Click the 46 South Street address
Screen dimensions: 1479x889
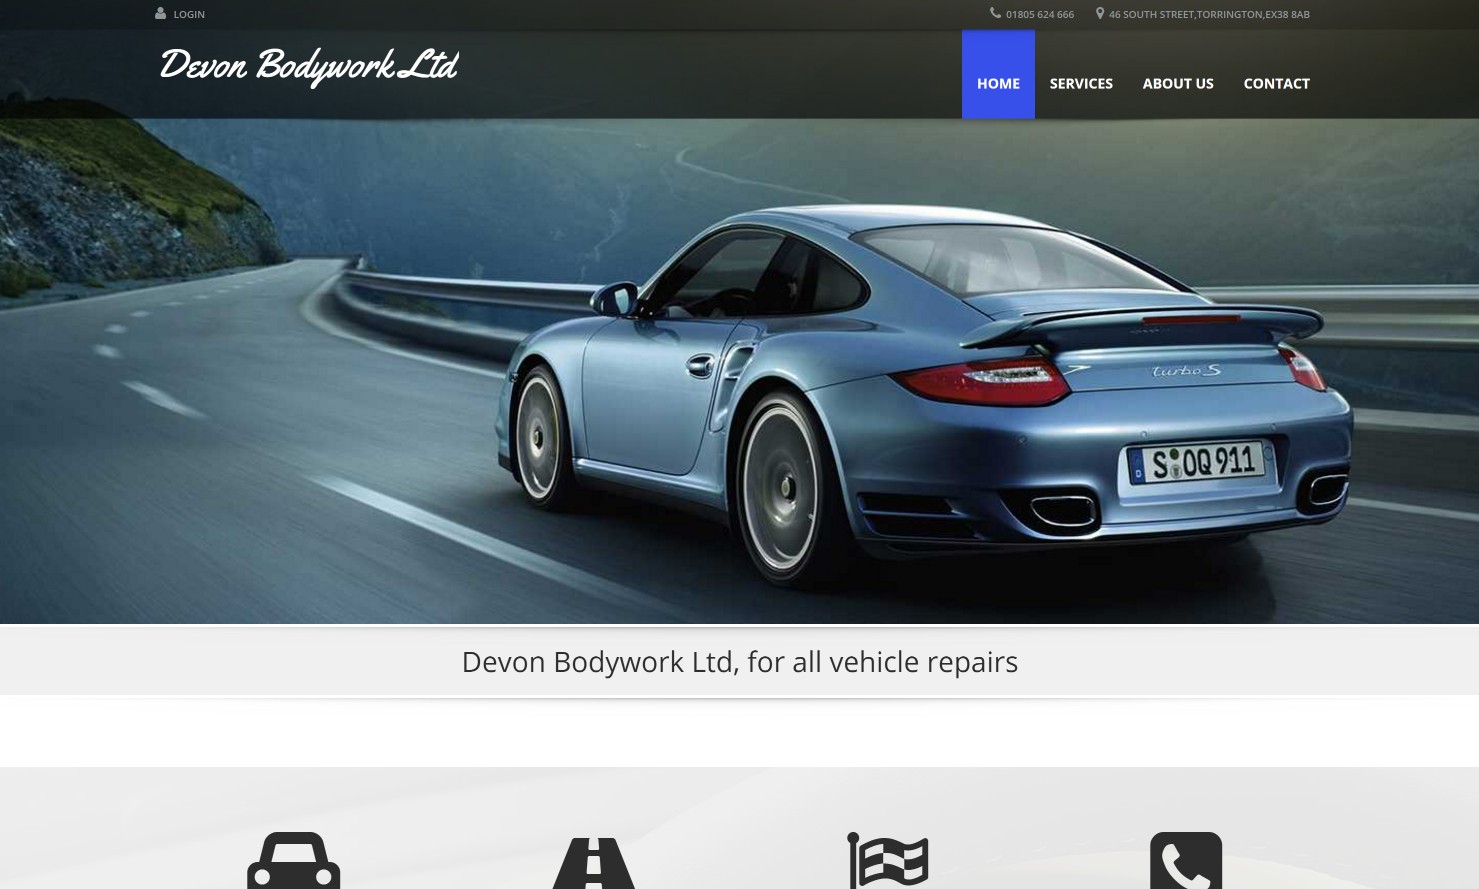1208,14
